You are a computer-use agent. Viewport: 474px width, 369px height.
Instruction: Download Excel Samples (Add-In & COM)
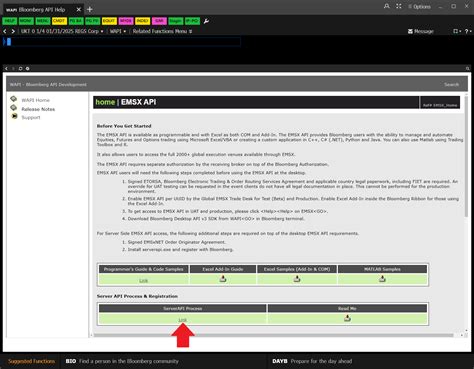click(x=297, y=279)
